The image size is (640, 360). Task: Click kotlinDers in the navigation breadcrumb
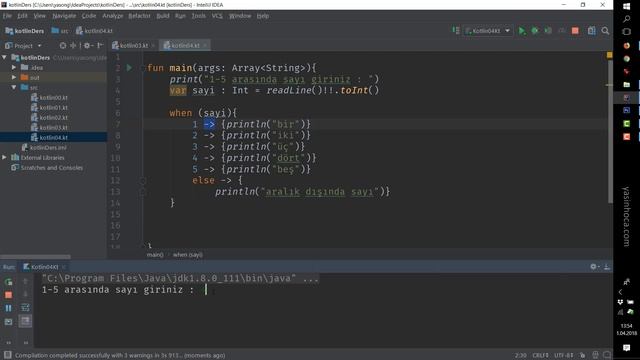(x=25, y=31)
